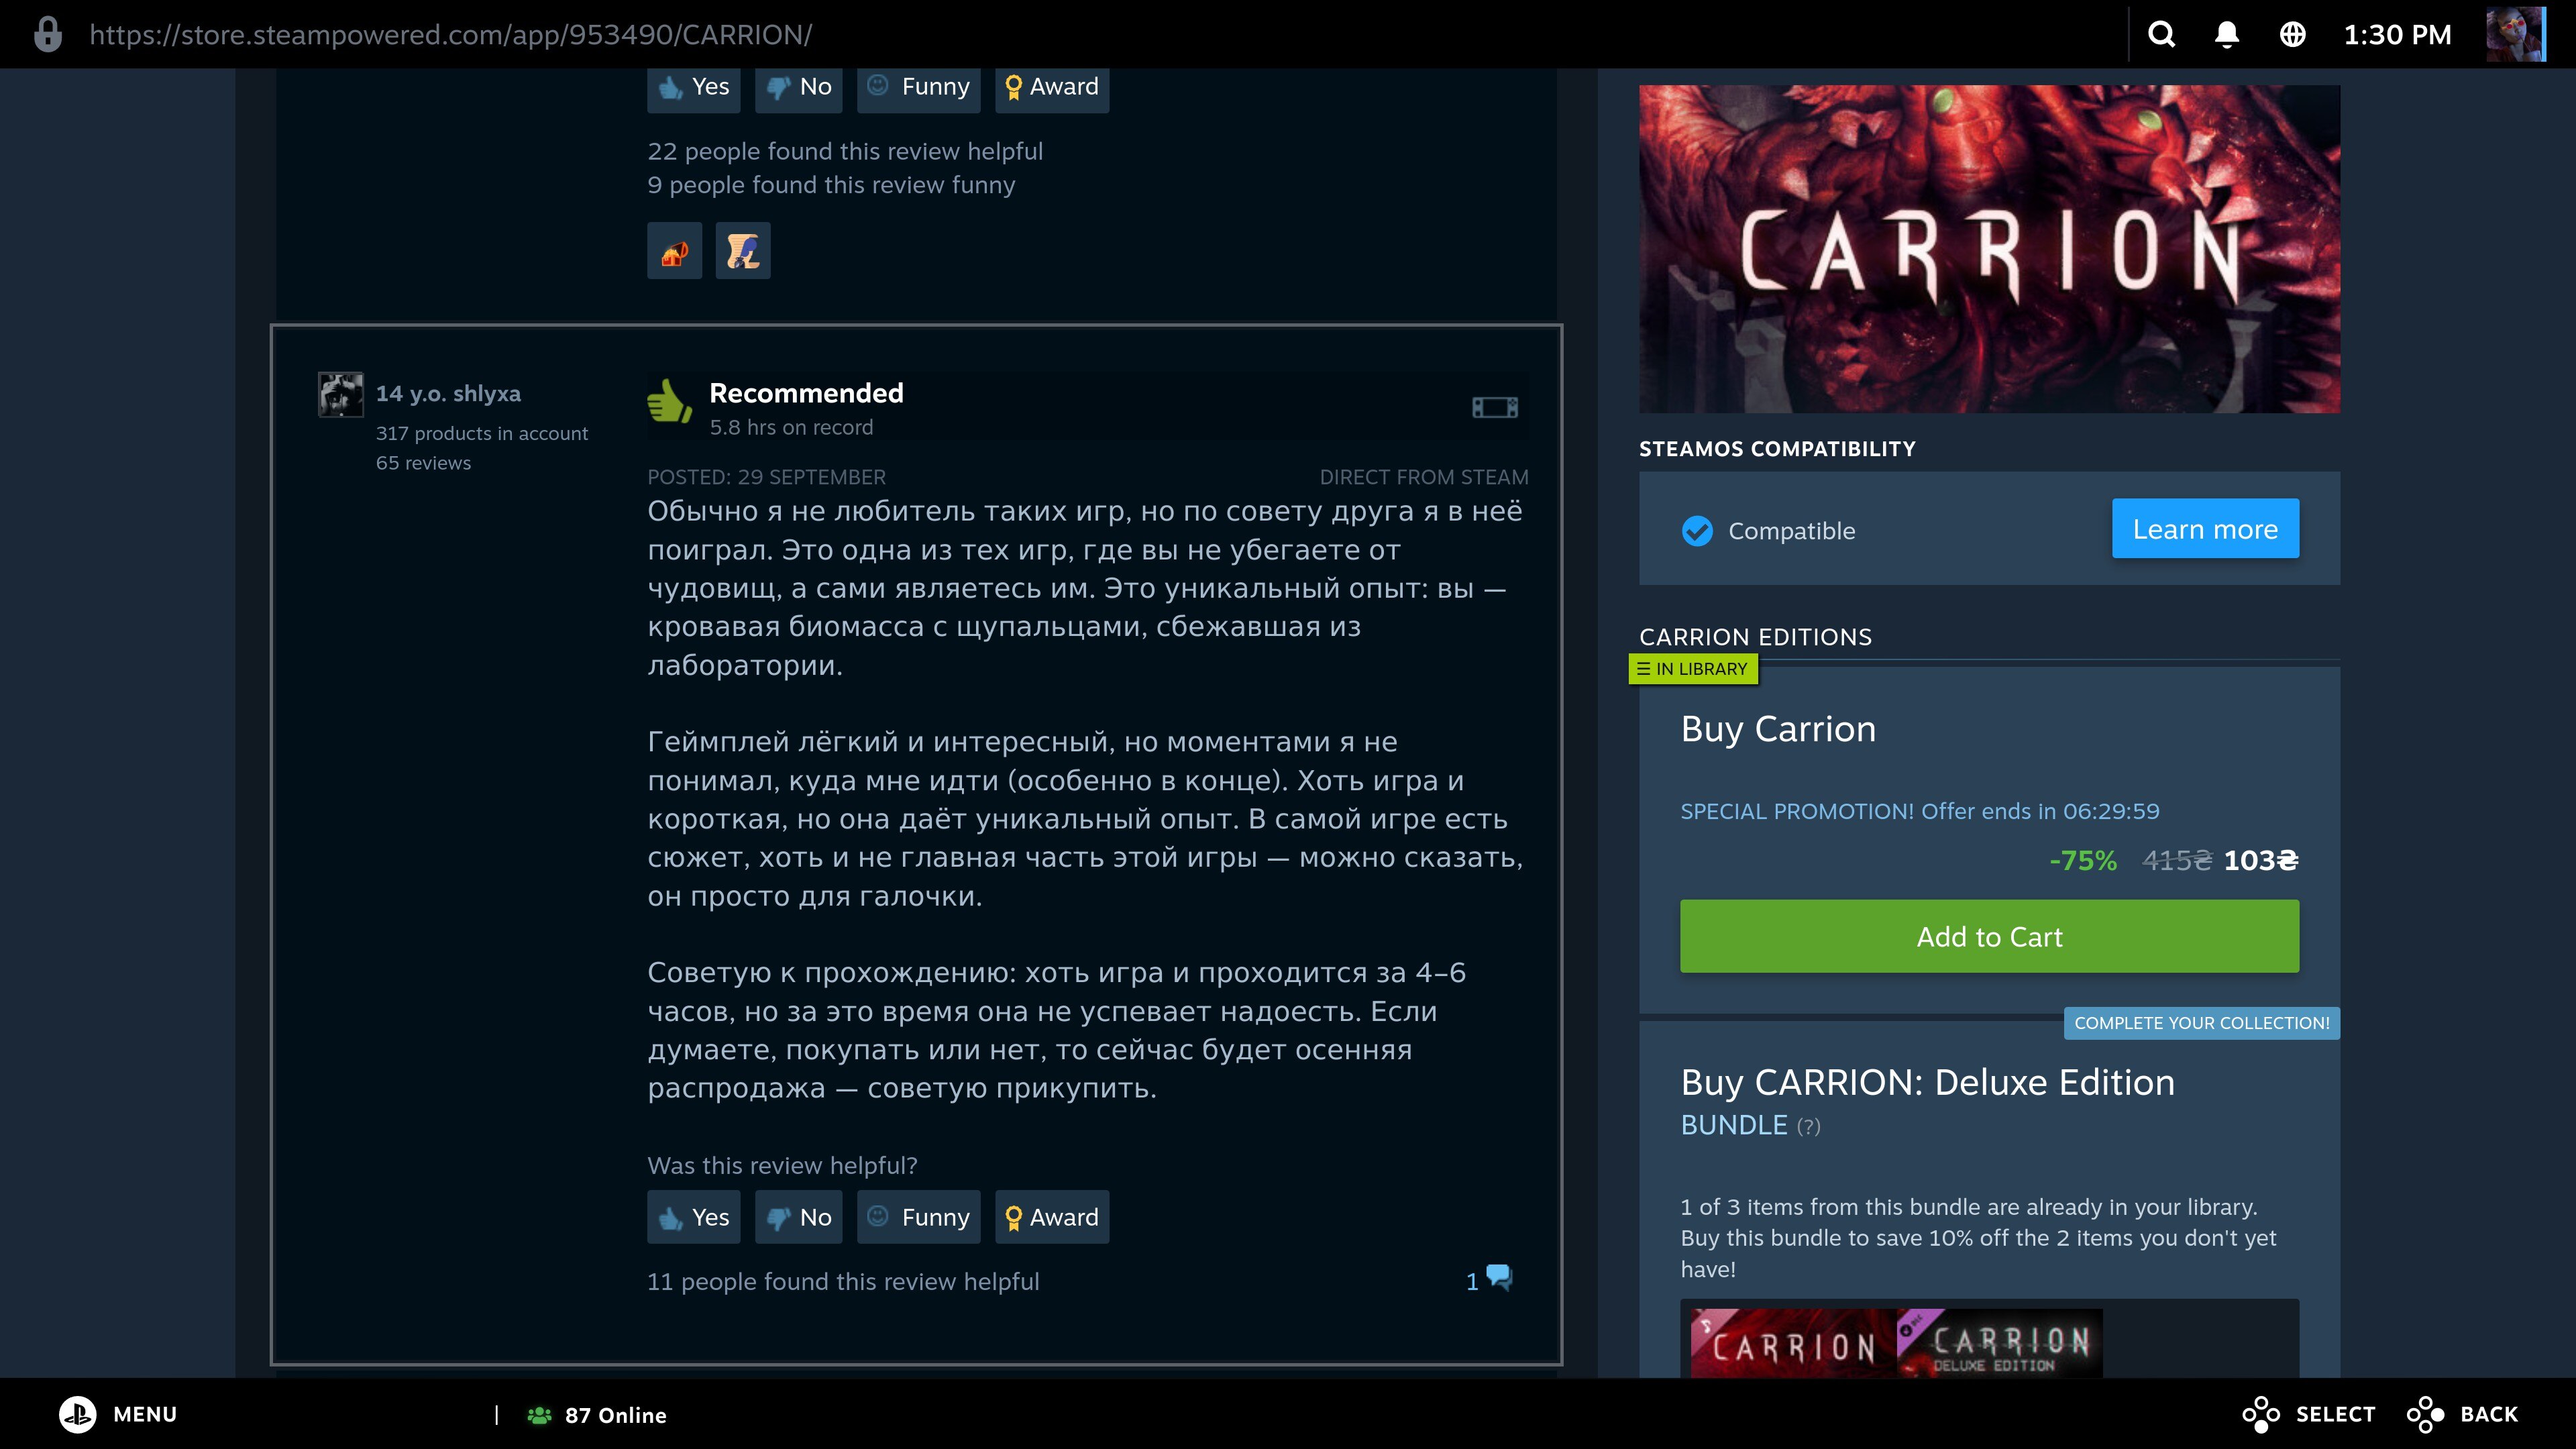Click the first review award badge
The width and height of the screenshot is (2576, 1449).
pyautogui.click(x=674, y=251)
